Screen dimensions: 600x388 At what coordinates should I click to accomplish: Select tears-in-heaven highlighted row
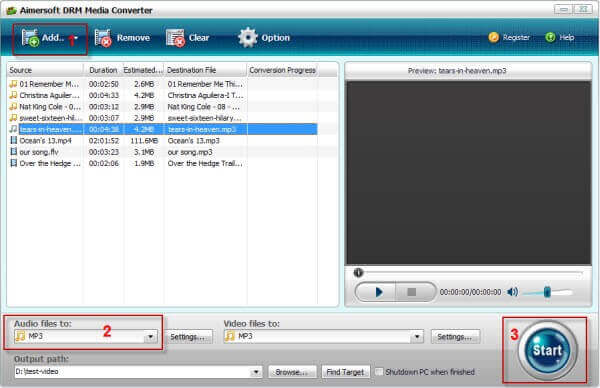[x=163, y=129]
